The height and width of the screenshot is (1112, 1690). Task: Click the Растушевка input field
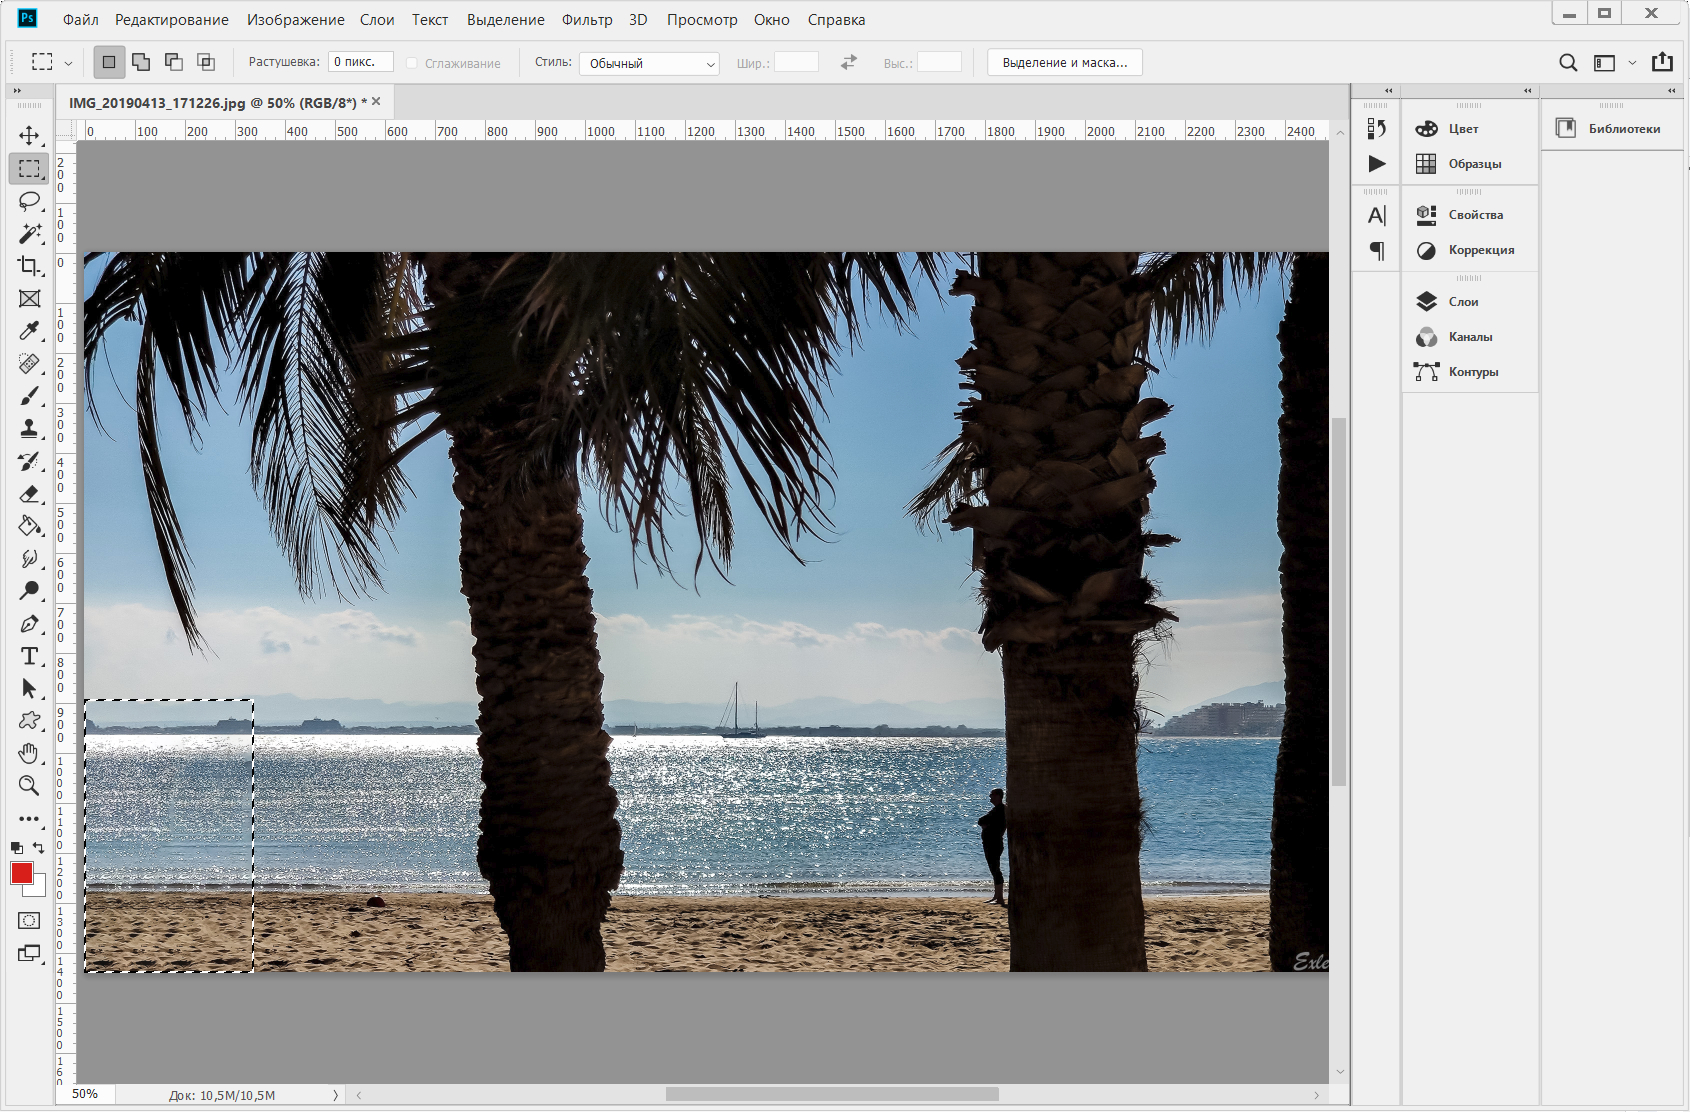coord(360,62)
